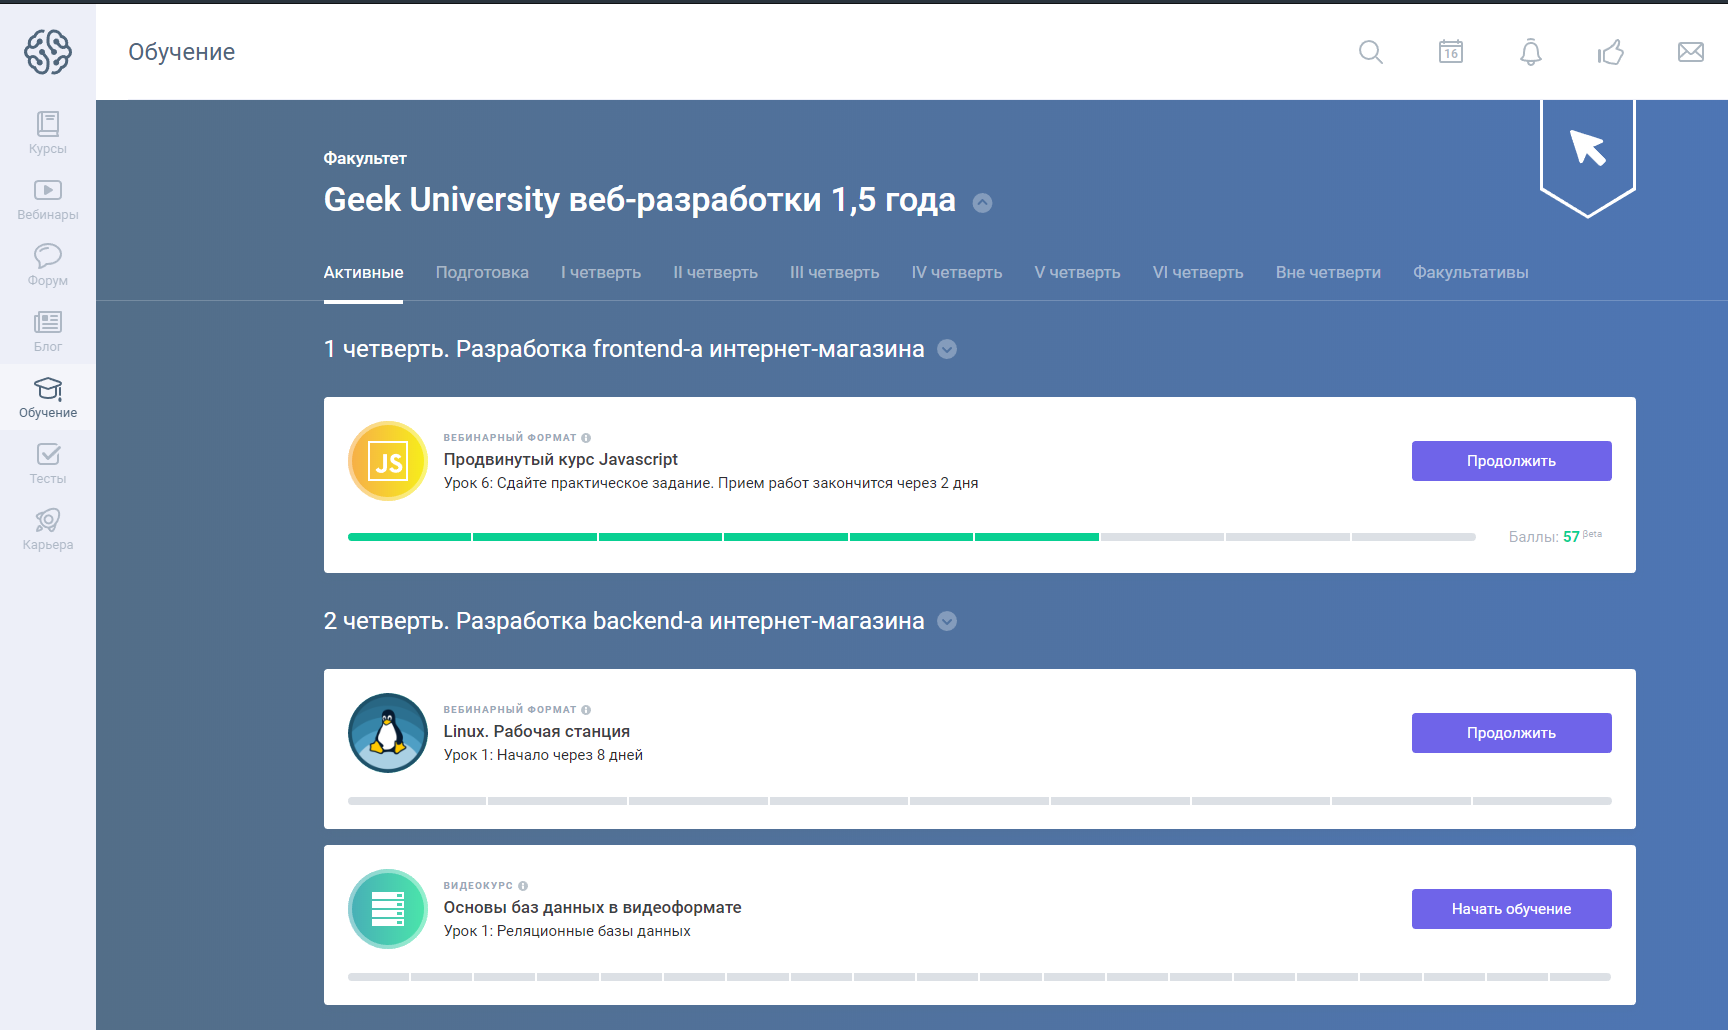Click the Geek University веб-разработки heading
1728x1030 pixels.
click(640, 199)
